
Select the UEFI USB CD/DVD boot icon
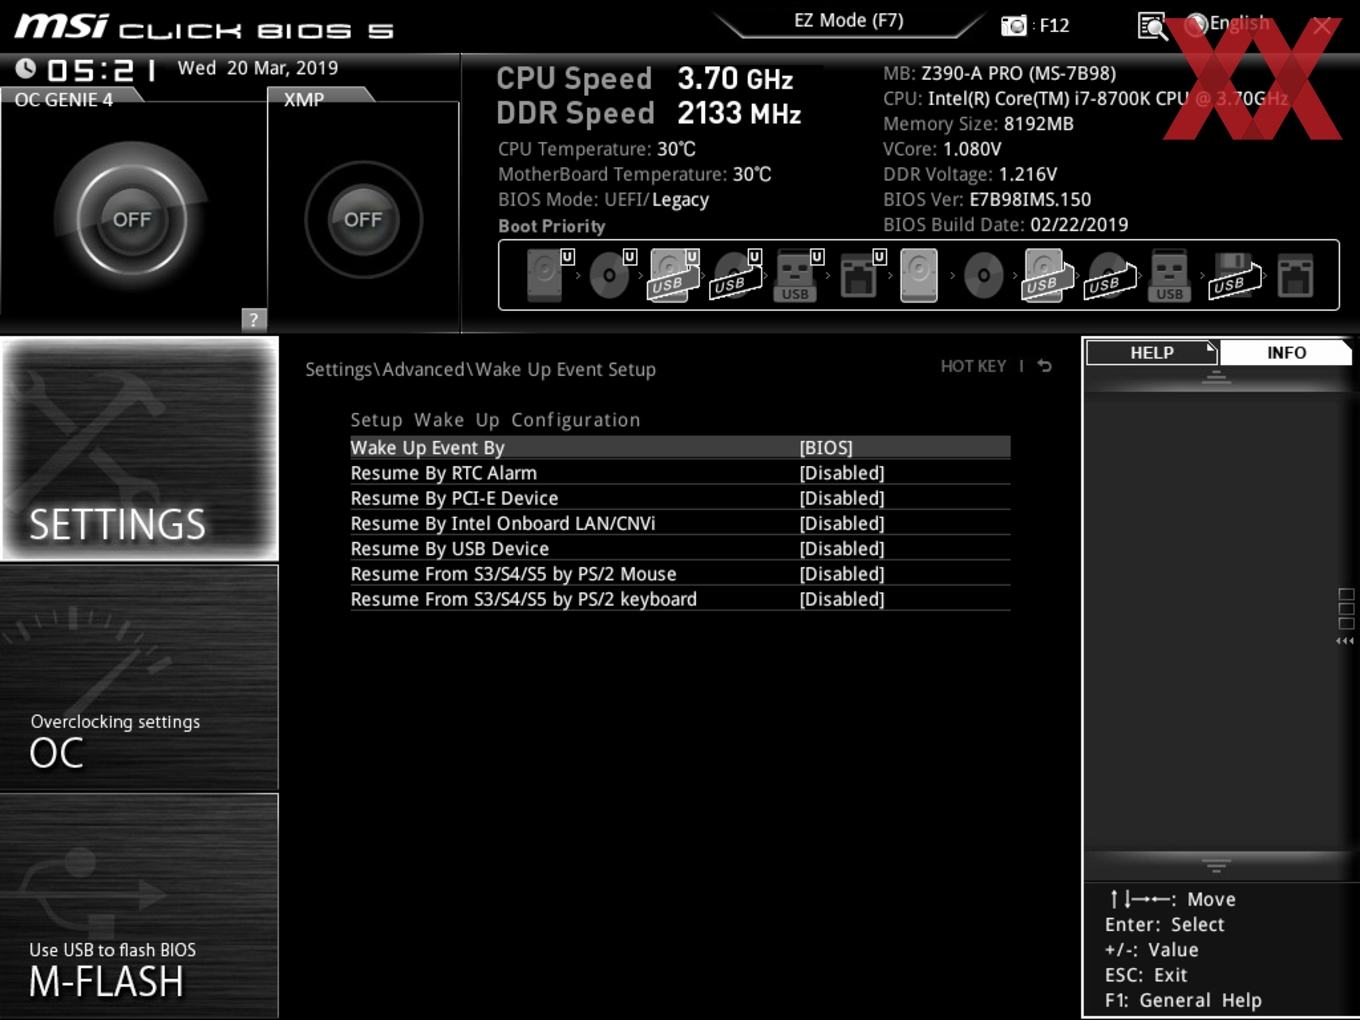735,275
